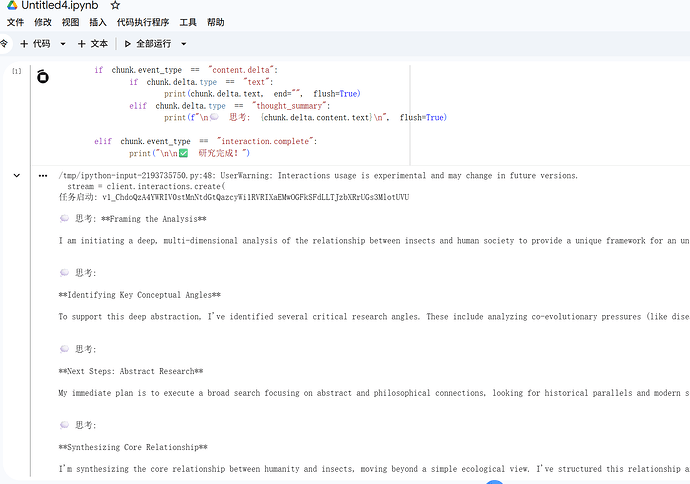The width and height of the screenshot is (690, 484).
Task: Open the 文件 menu
Action: 15,22
